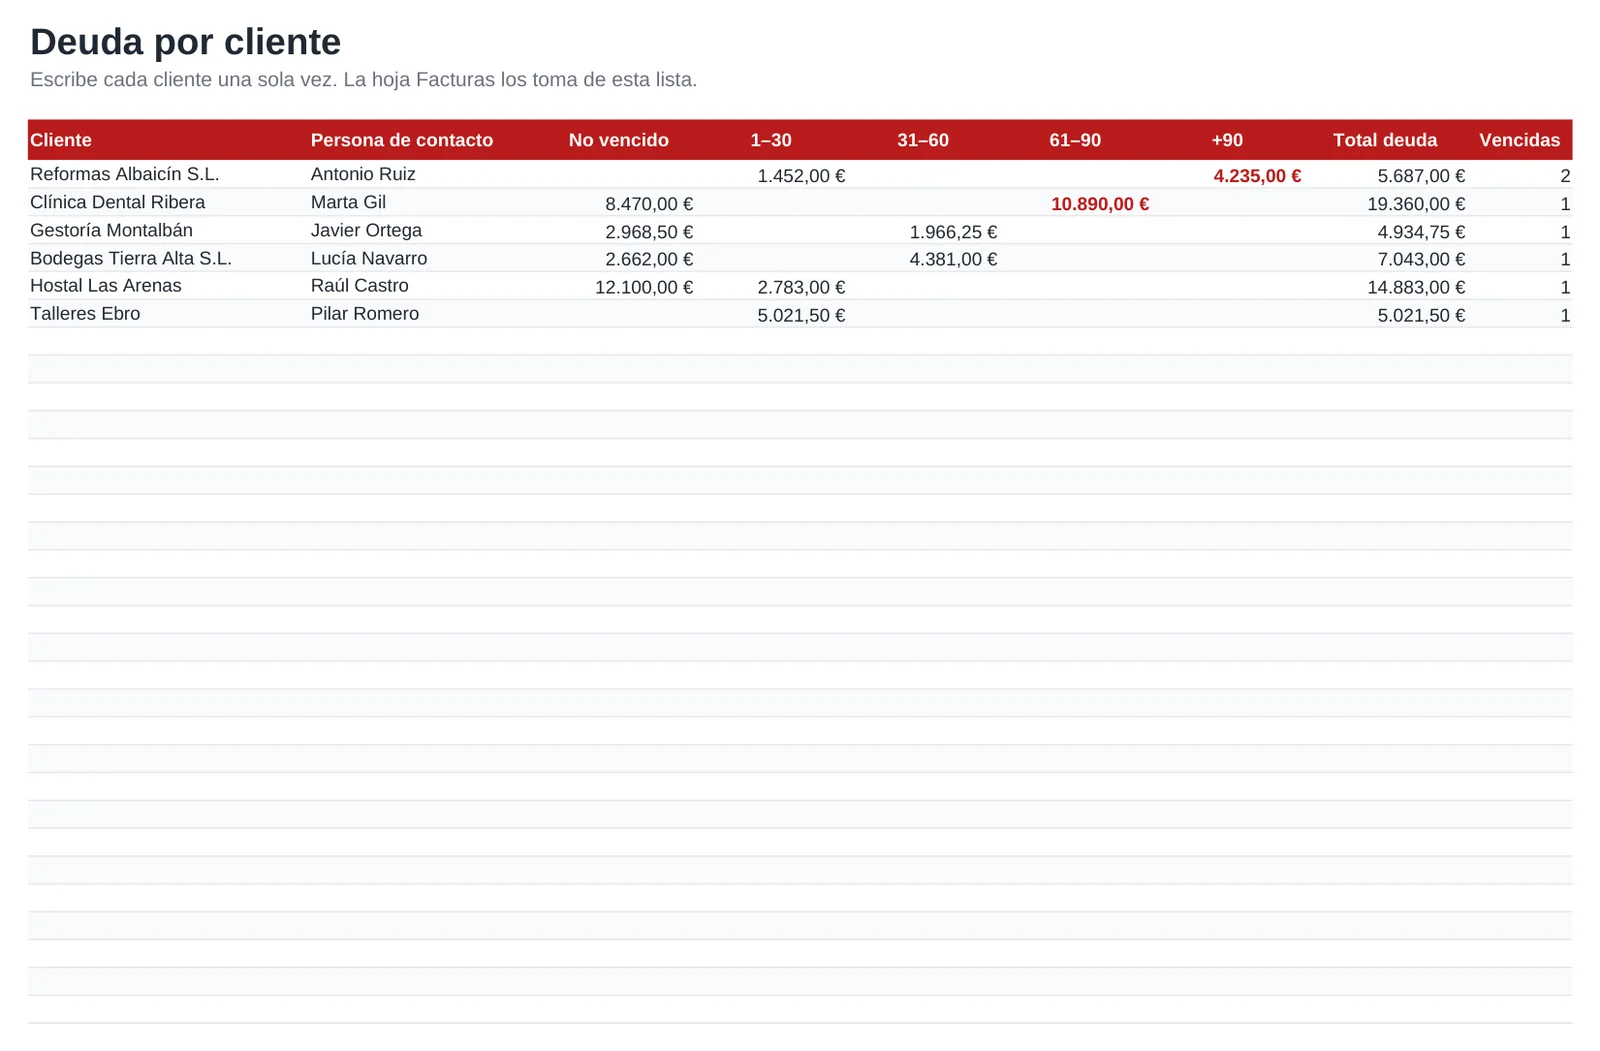Image resolution: width=1600 pixels, height=1051 pixels.
Task: Click the '12.100,00 €' cell
Action: tap(644, 287)
